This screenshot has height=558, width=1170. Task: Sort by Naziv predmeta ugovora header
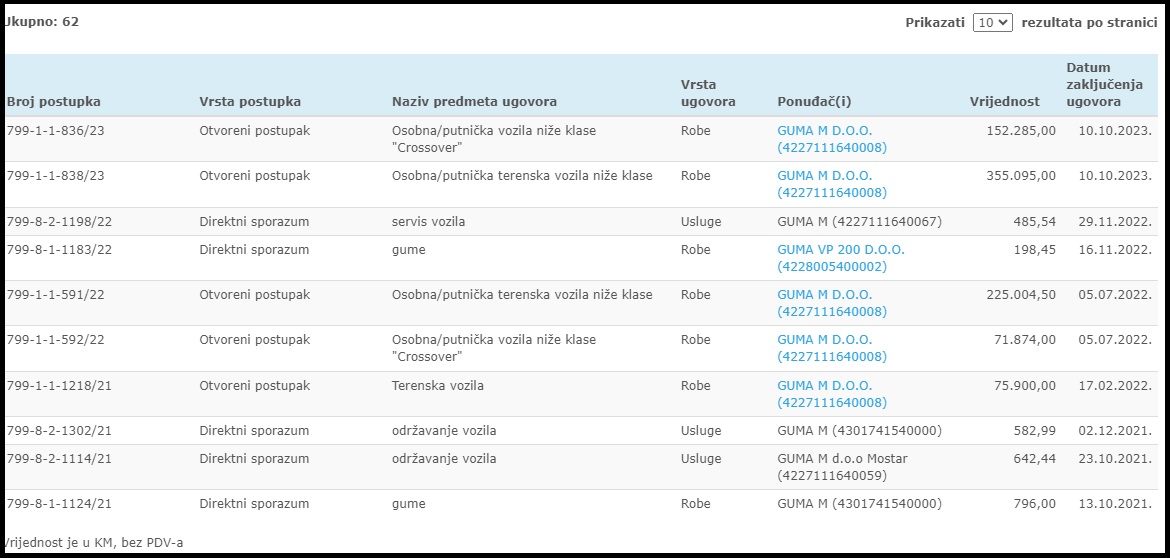click(474, 101)
